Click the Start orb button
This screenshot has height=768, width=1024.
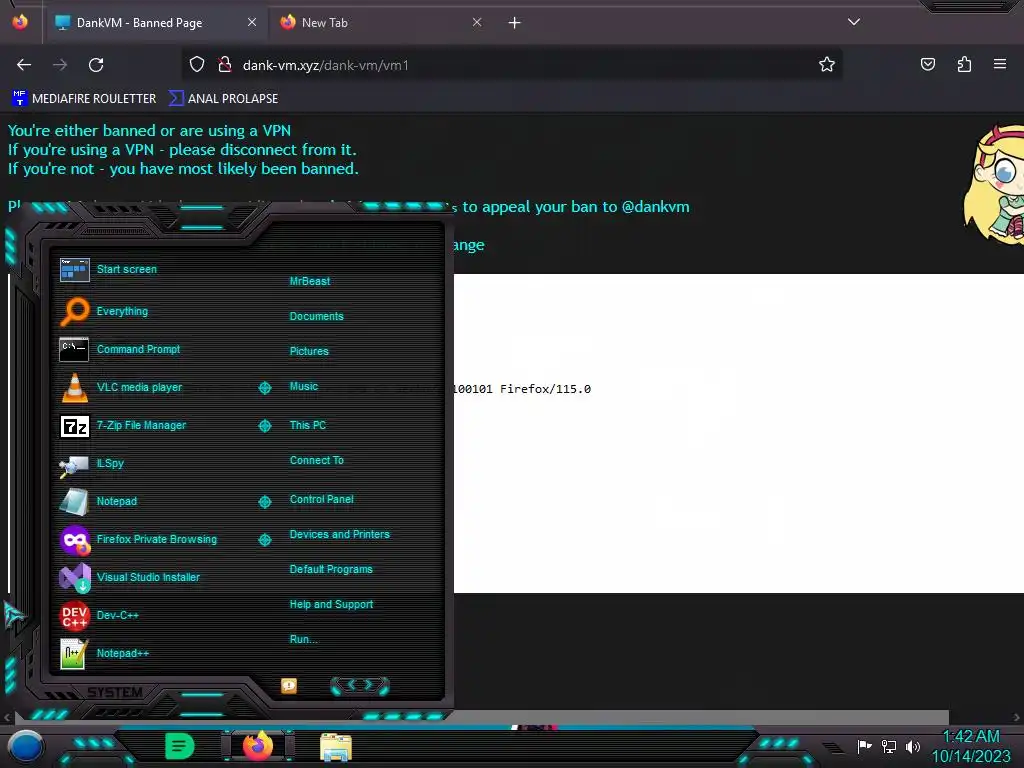(25, 746)
